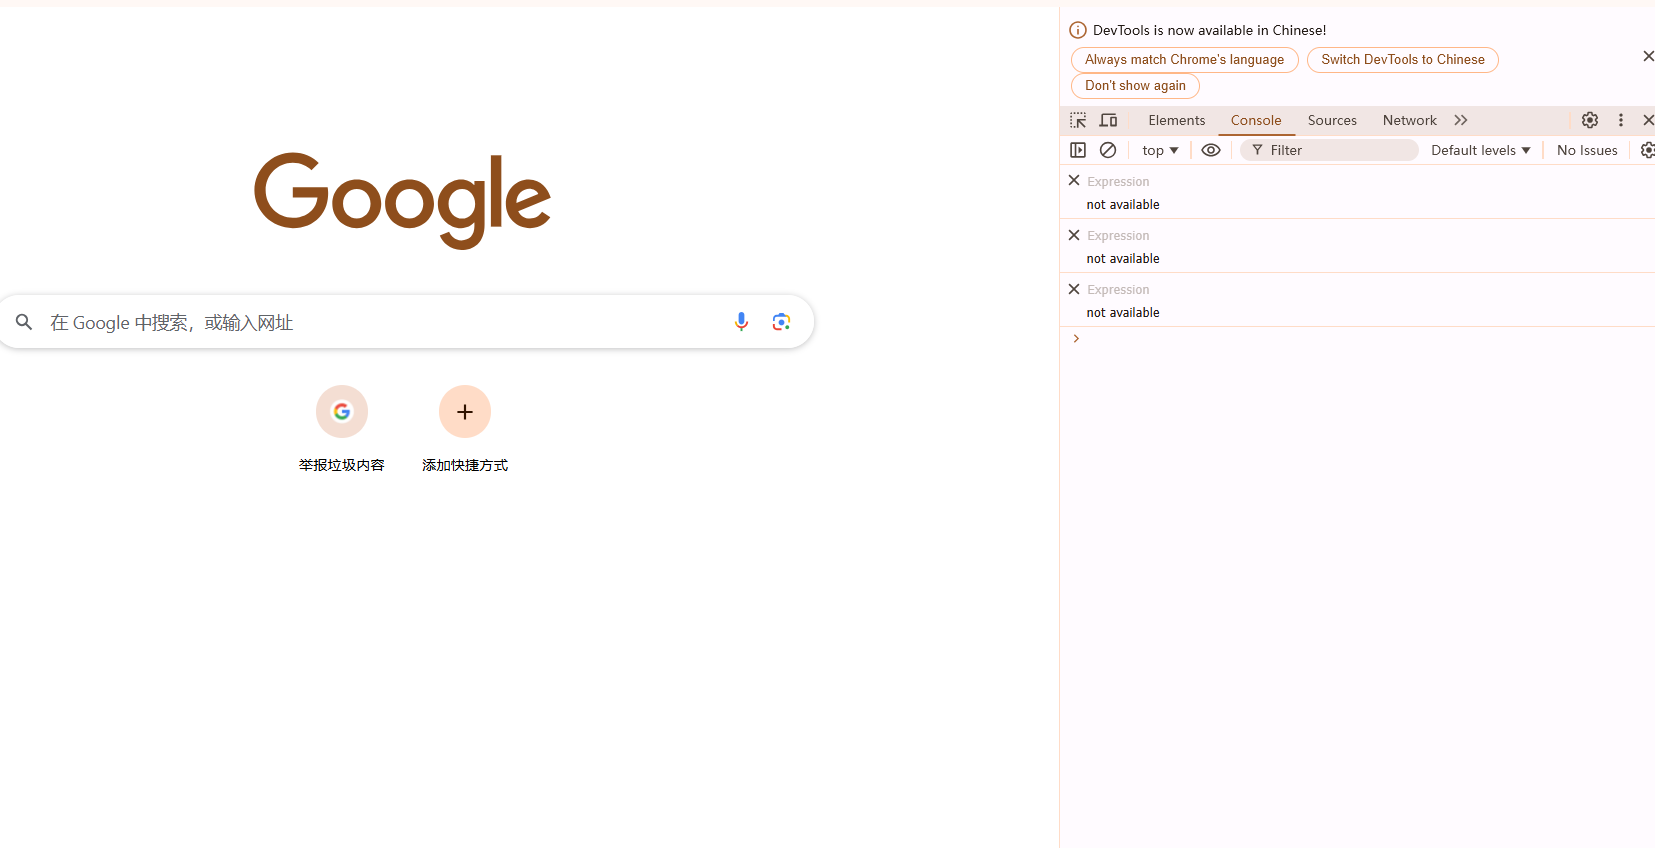Click the console prompt chevron

pyautogui.click(x=1076, y=339)
